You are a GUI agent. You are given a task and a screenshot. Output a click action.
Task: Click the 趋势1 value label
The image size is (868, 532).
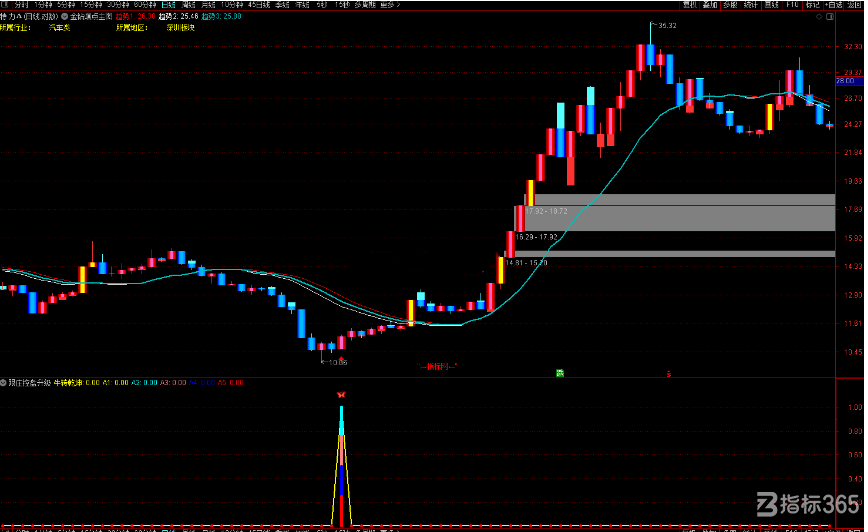pyautogui.click(x=135, y=17)
